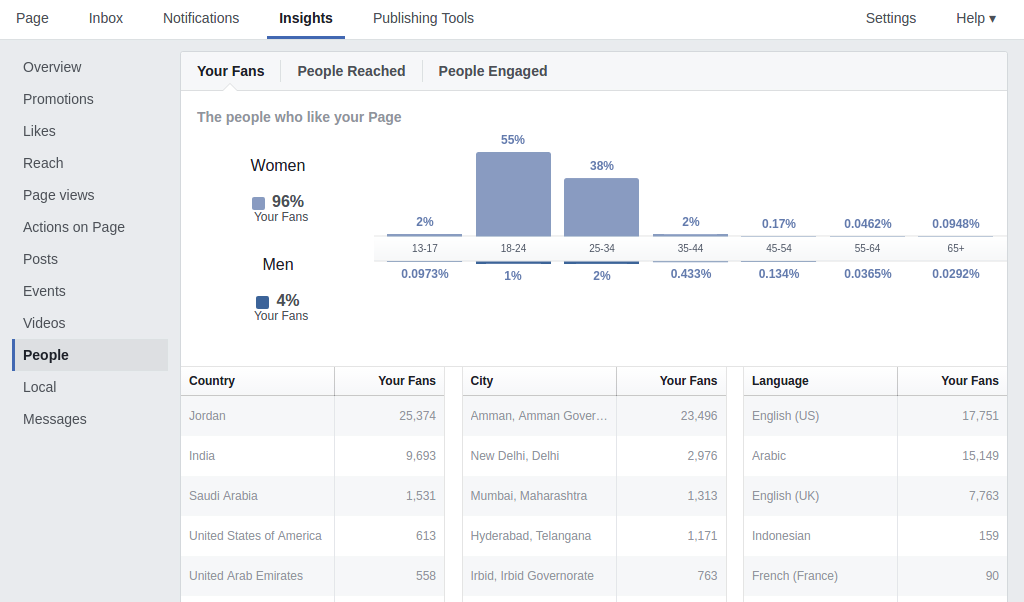Switch to the People Engaged tab

point(492,71)
